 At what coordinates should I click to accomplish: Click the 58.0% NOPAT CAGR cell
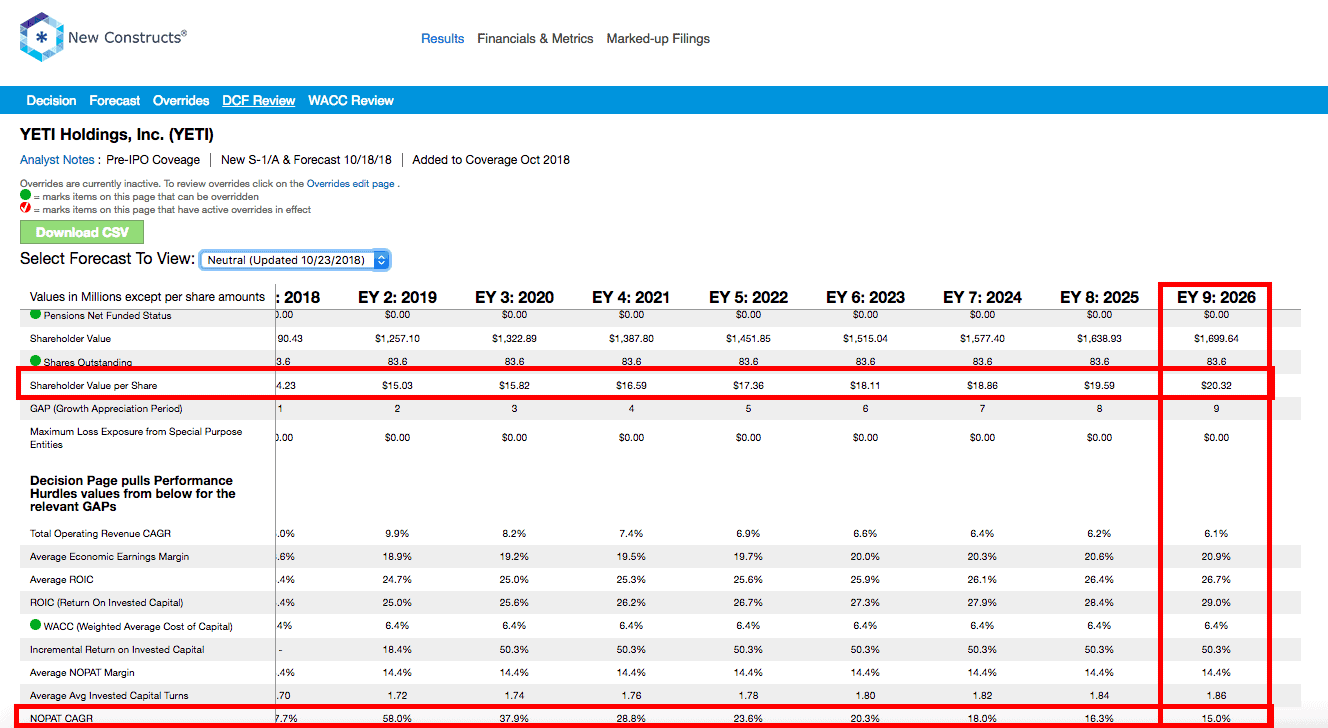click(x=397, y=718)
